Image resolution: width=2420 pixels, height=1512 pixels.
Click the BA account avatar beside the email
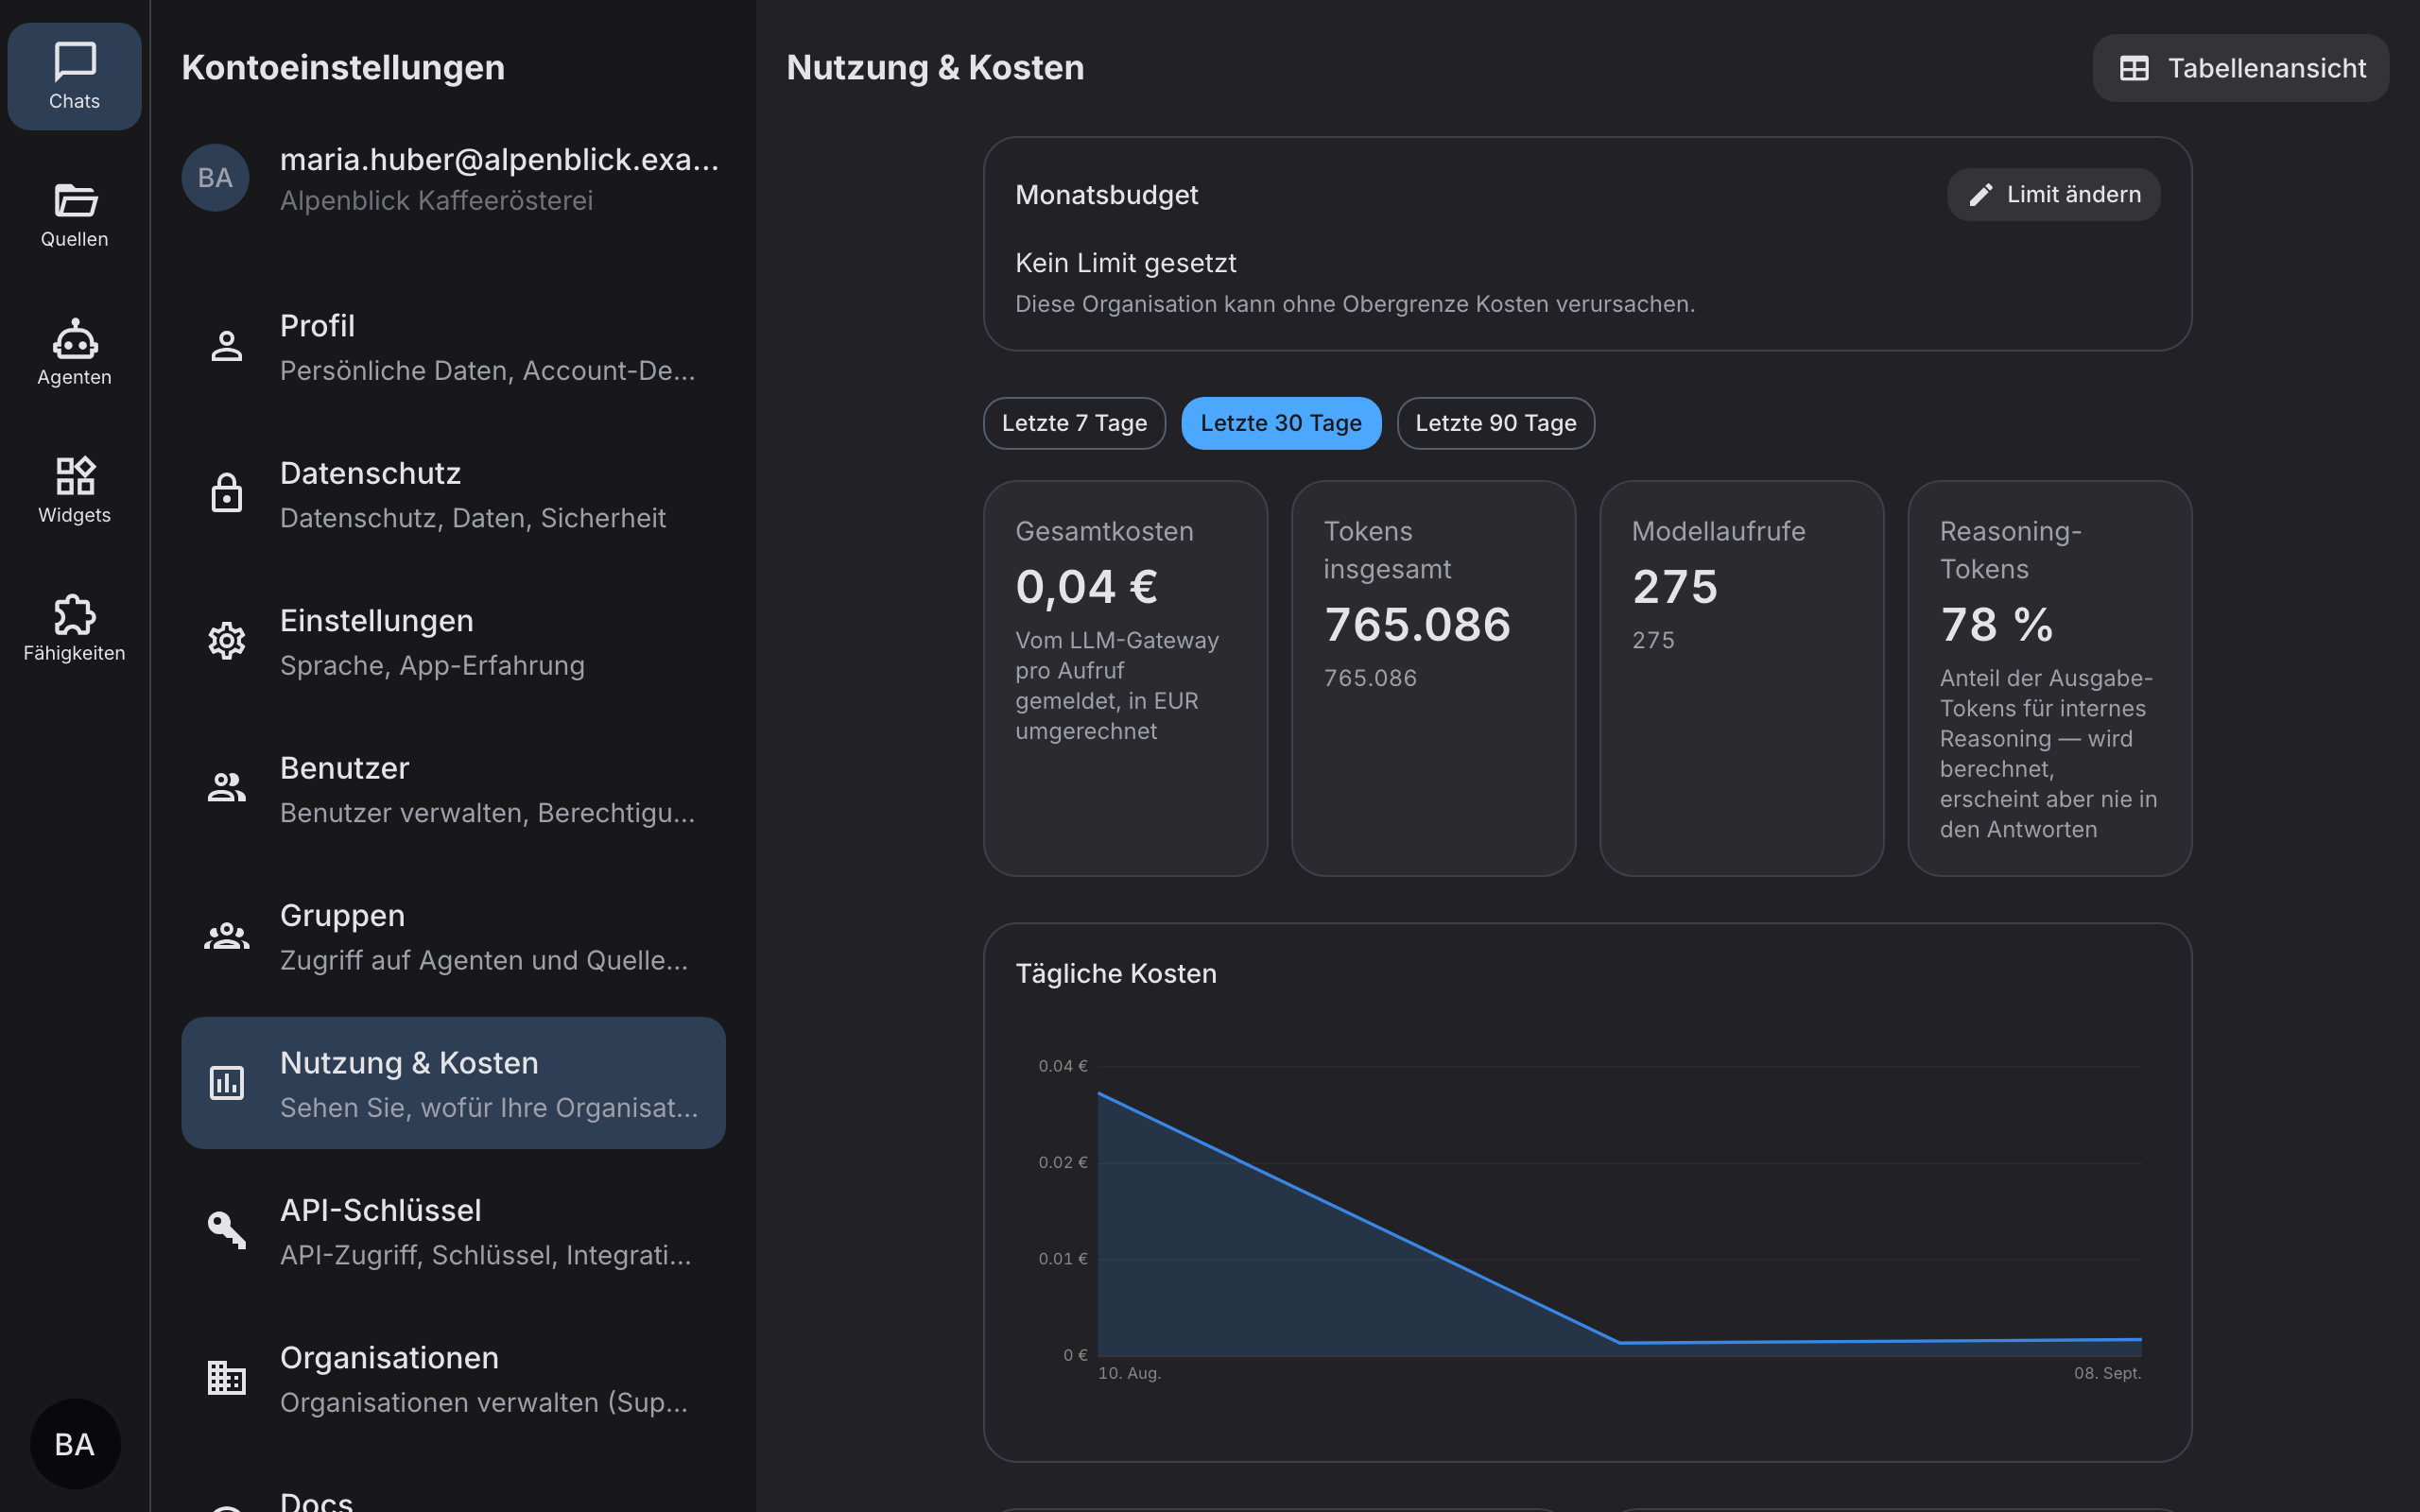click(215, 178)
